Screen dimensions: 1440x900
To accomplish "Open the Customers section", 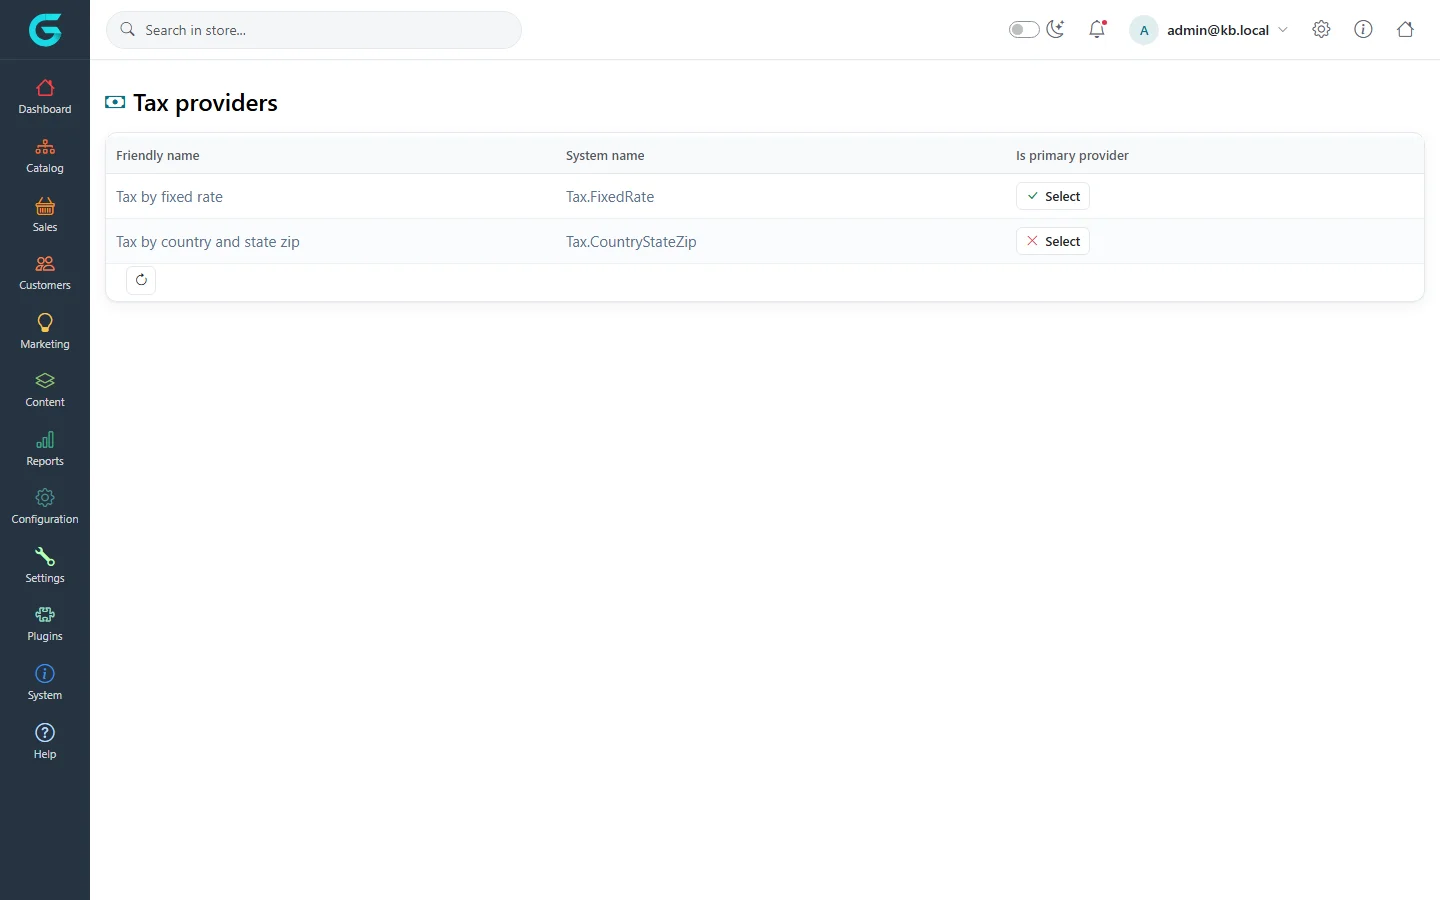I will click(x=45, y=273).
